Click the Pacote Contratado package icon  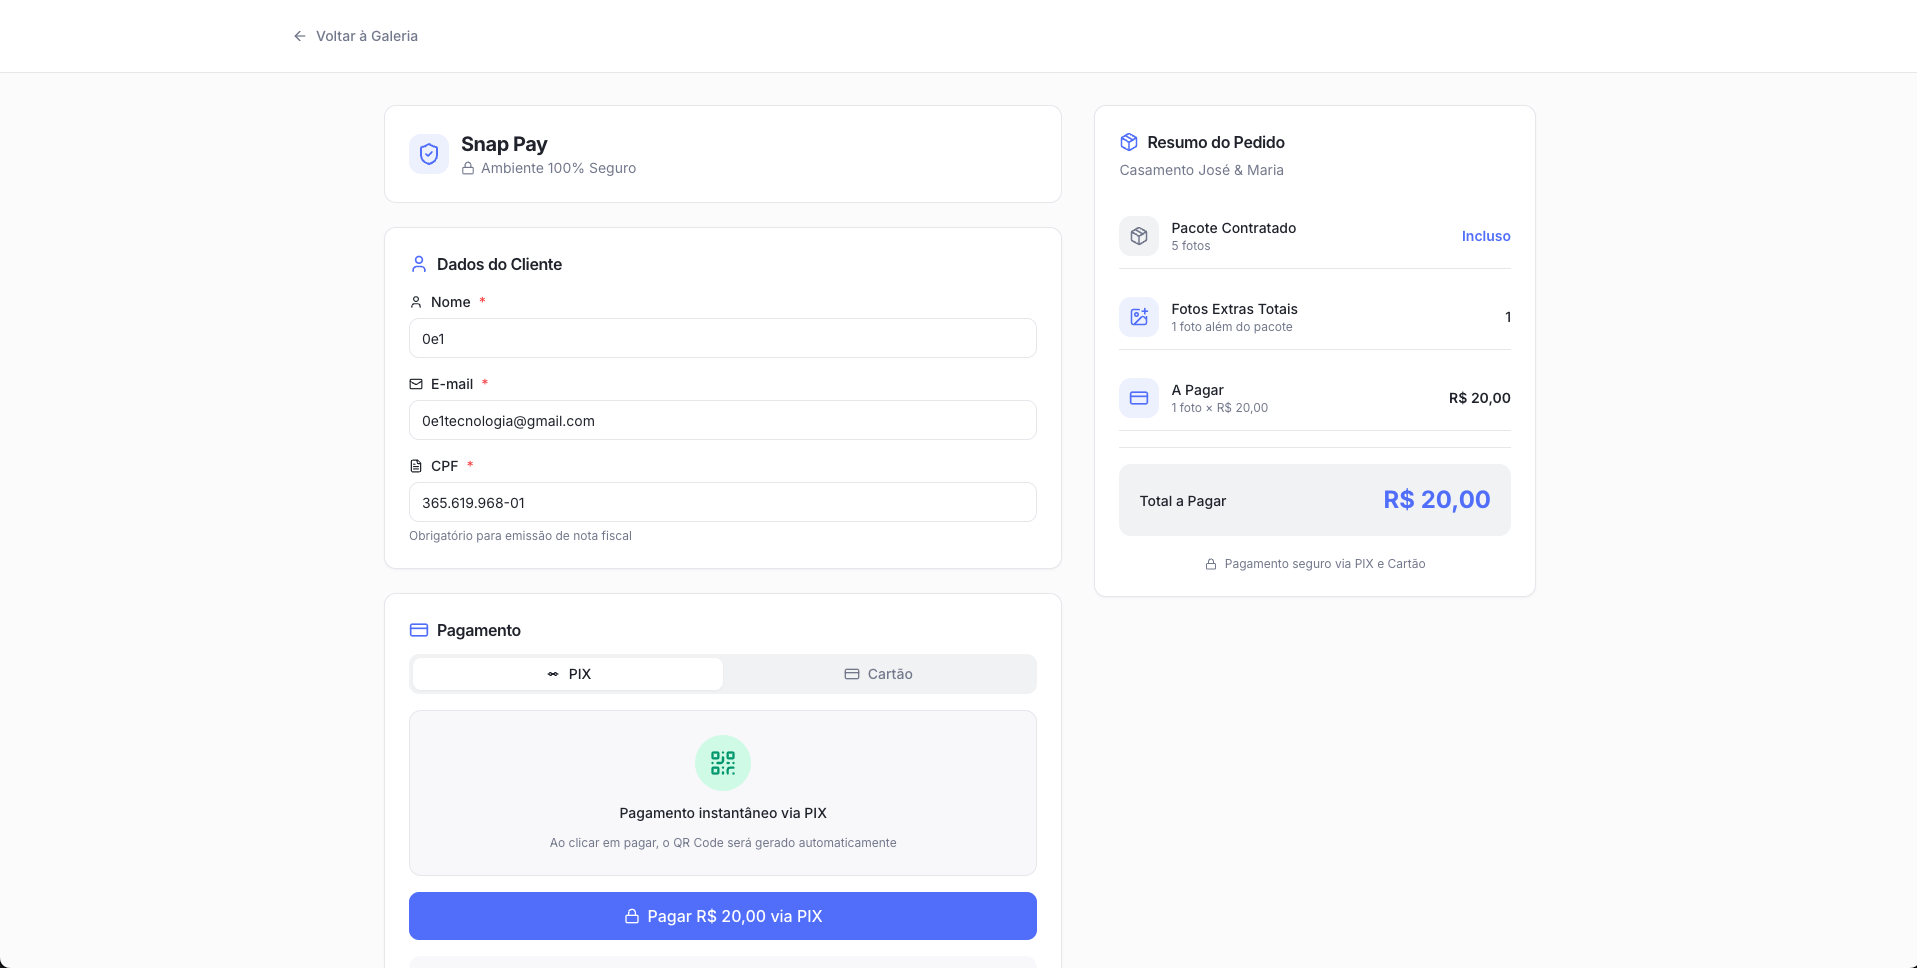1139,236
